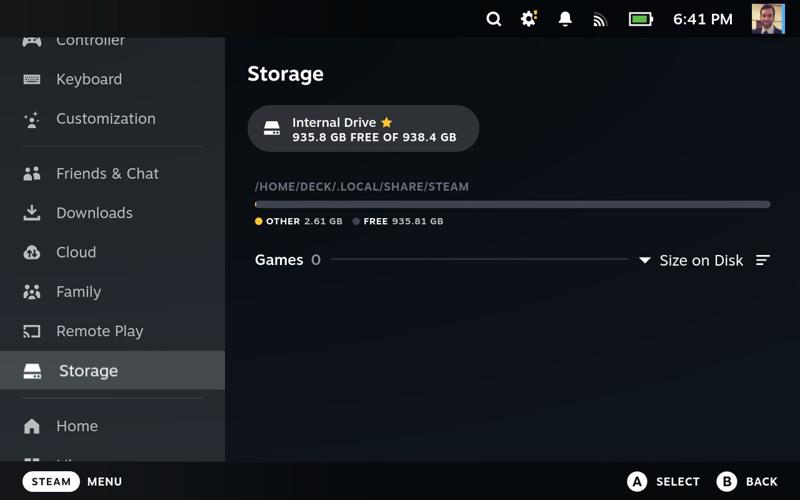The image size is (800, 500).
Task: Click the sort lines icon
Action: [763, 260]
